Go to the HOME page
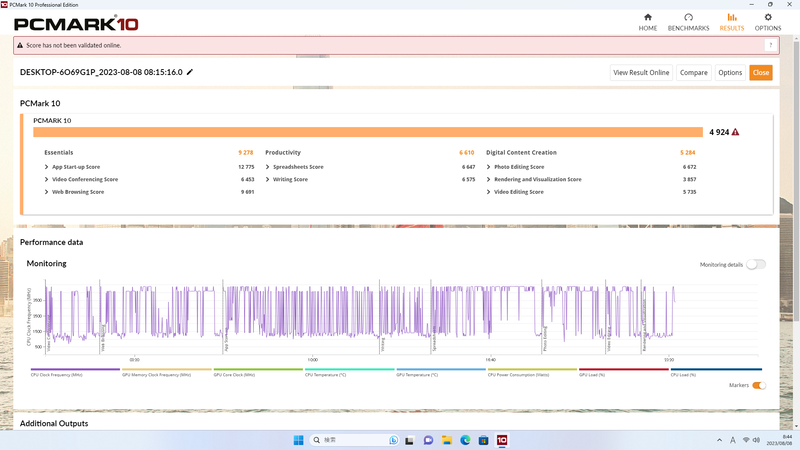Viewport: 800px width, 450px height. point(647,22)
